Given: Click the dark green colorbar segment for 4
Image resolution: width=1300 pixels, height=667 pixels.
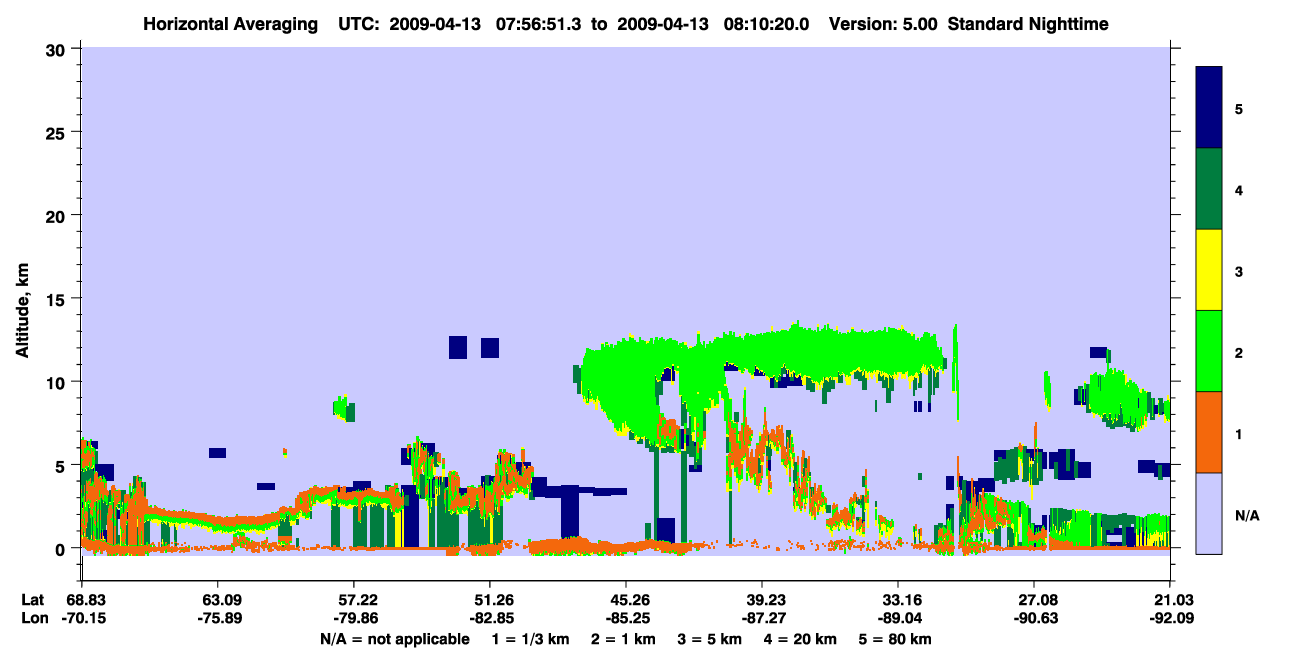Looking at the screenshot, I should (1209, 189).
